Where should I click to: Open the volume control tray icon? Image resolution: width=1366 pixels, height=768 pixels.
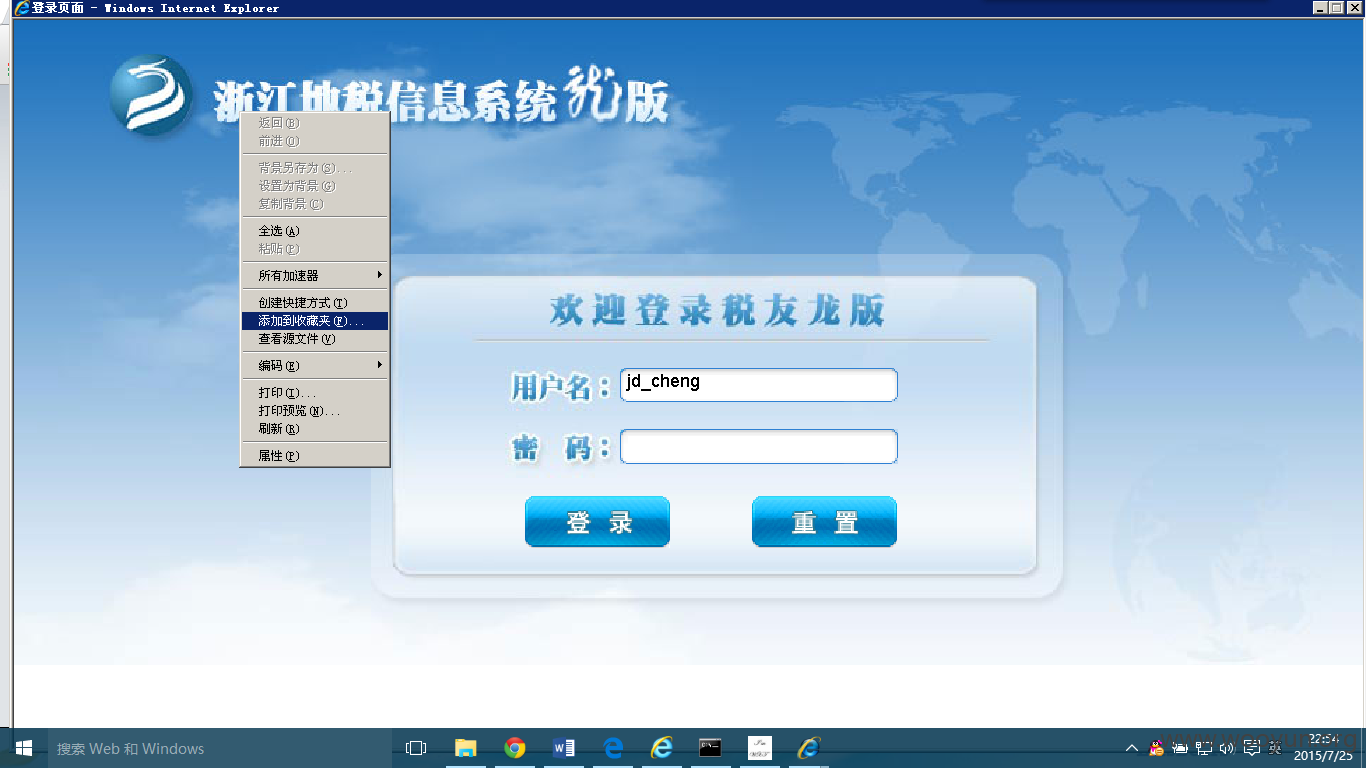click(x=1227, y=748)
